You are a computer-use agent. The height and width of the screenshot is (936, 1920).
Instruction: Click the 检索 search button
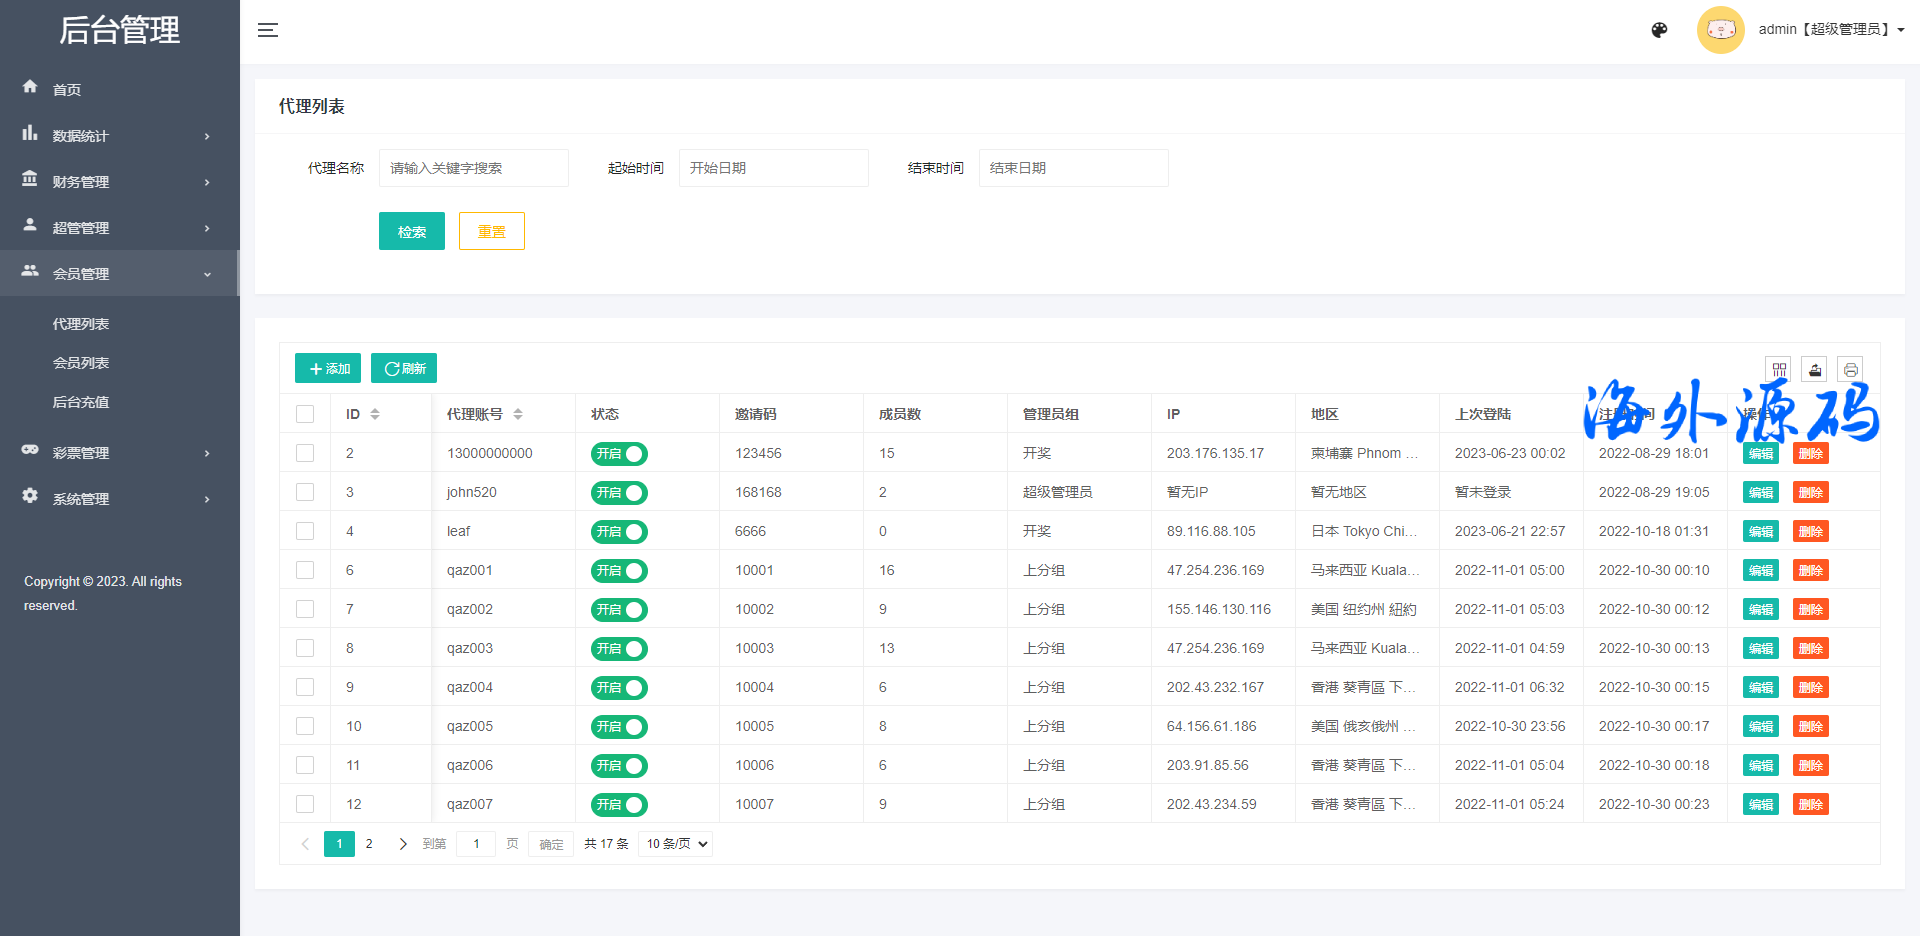point(411,232)
